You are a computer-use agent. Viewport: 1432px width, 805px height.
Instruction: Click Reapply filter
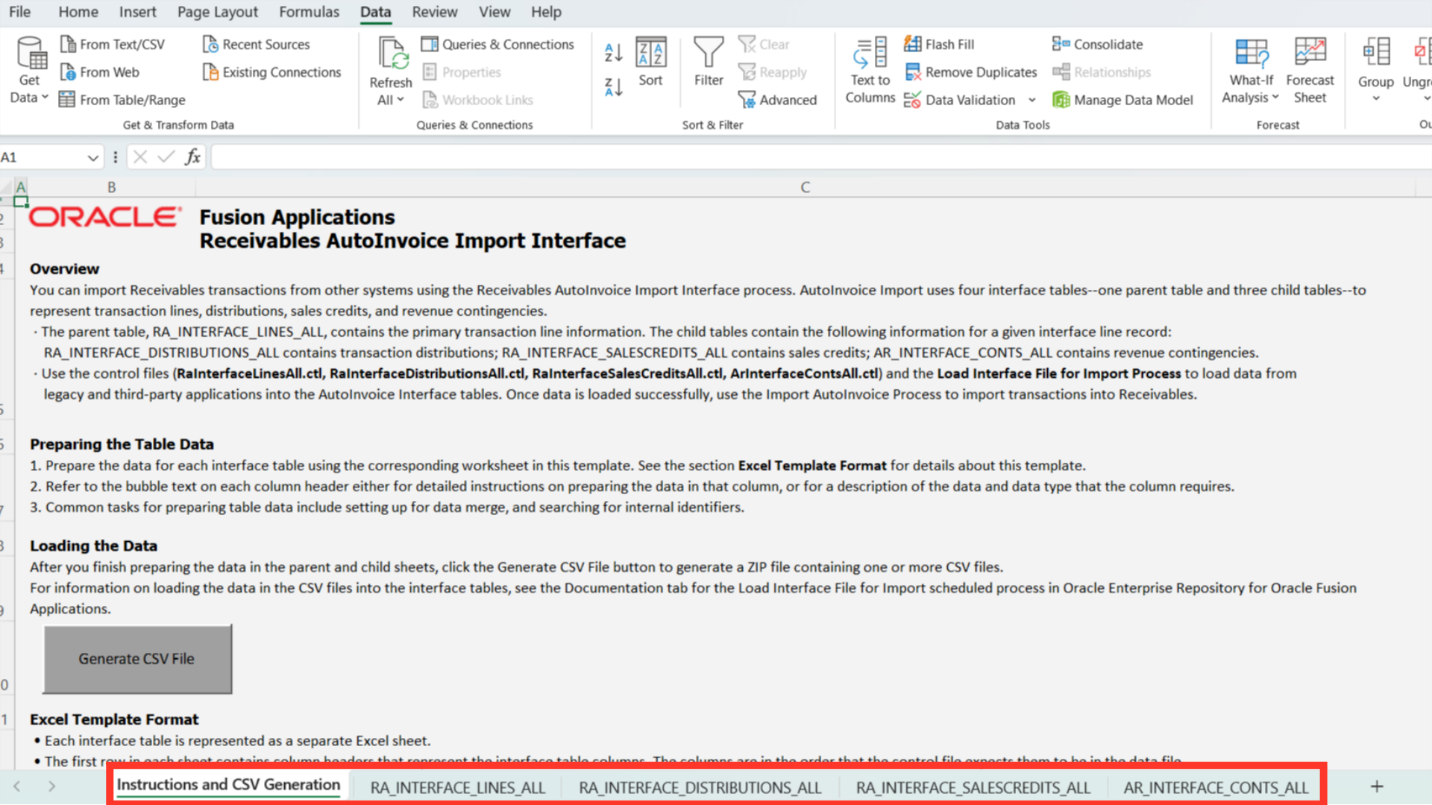tap(773, 72)
